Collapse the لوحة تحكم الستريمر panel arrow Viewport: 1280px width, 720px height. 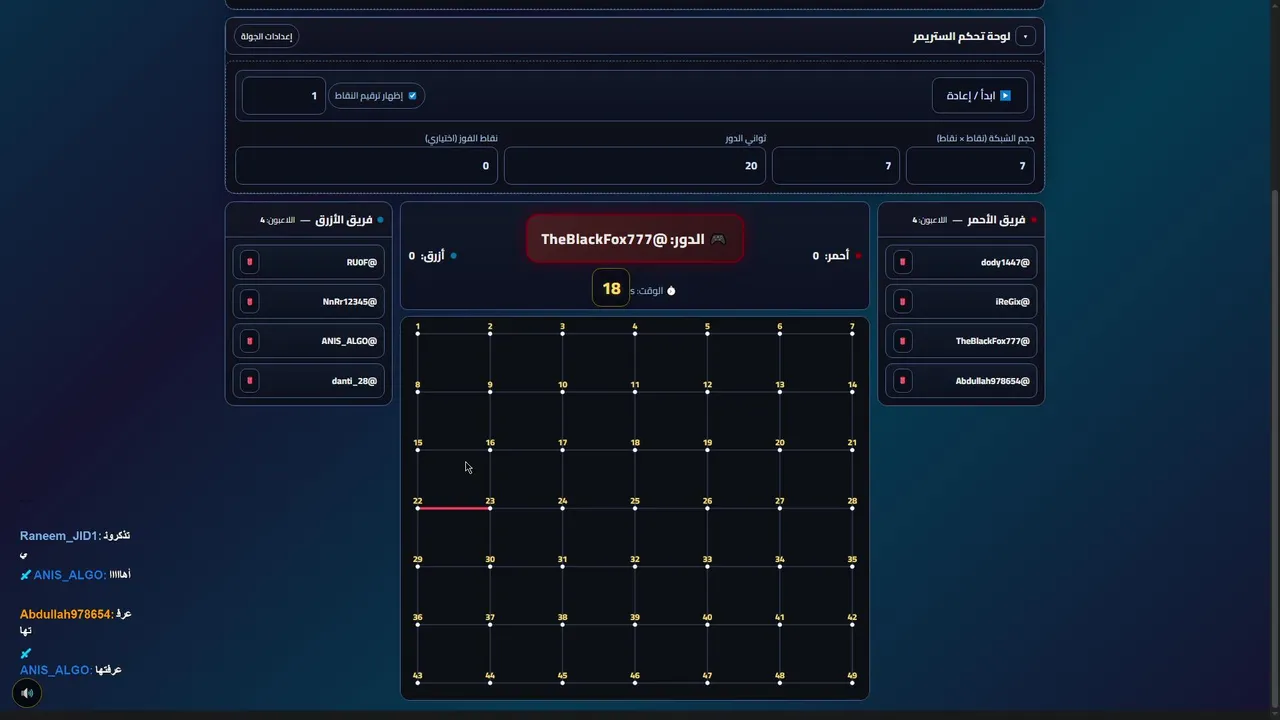coord(1025,36)
